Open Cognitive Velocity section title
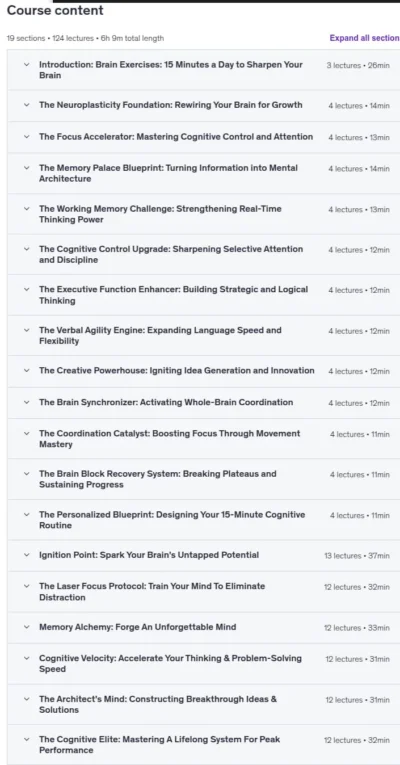Image resolution: width=400 pixels, height=765 pixels. tap(170, 663)
